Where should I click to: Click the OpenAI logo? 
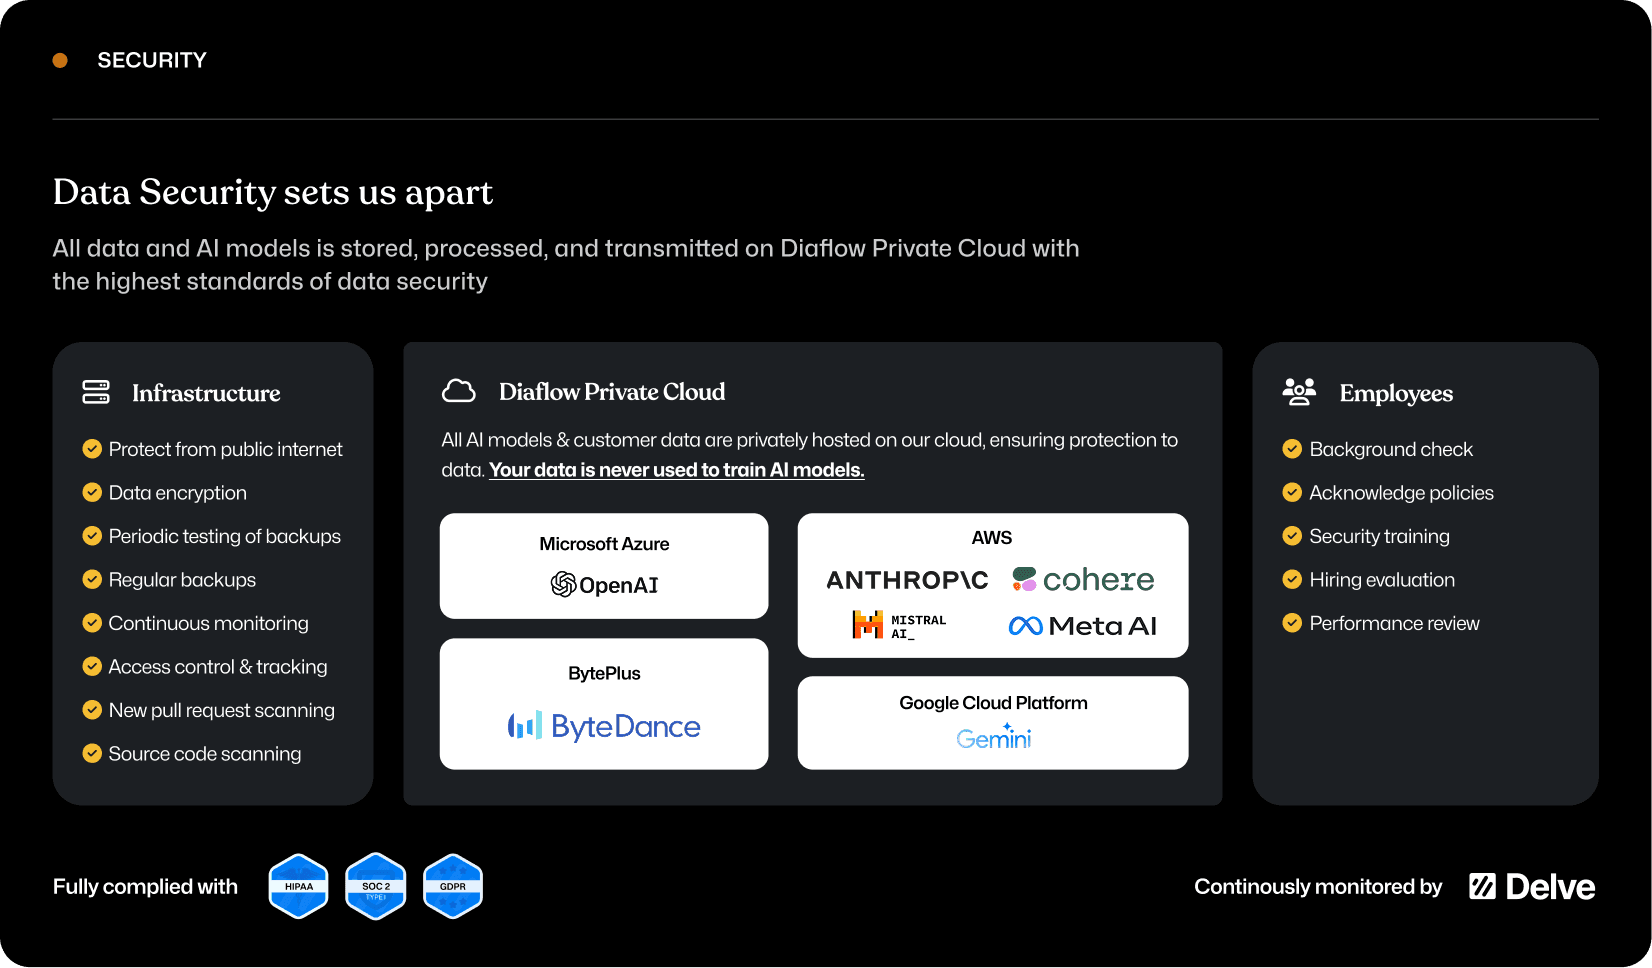coord(604,585)
